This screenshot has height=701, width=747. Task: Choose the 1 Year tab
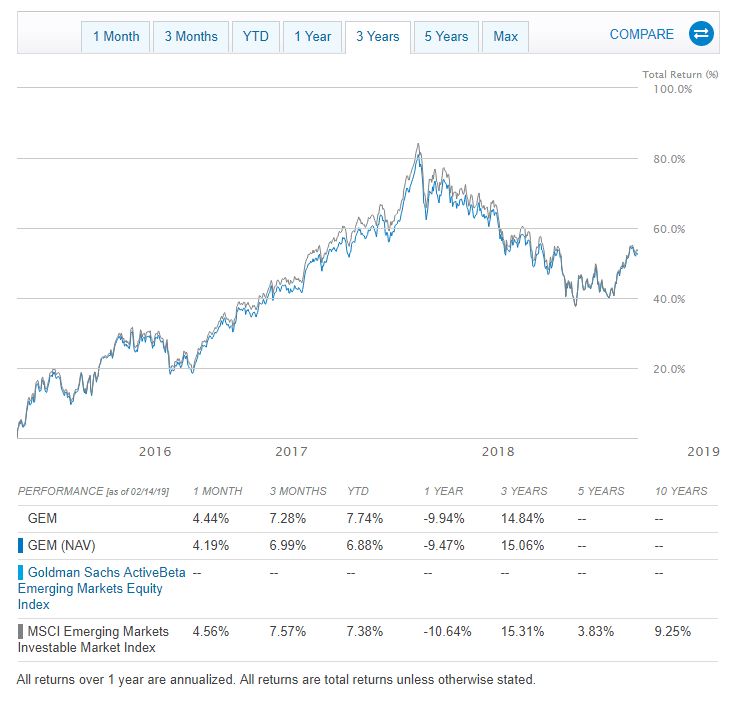pos(313,37)
